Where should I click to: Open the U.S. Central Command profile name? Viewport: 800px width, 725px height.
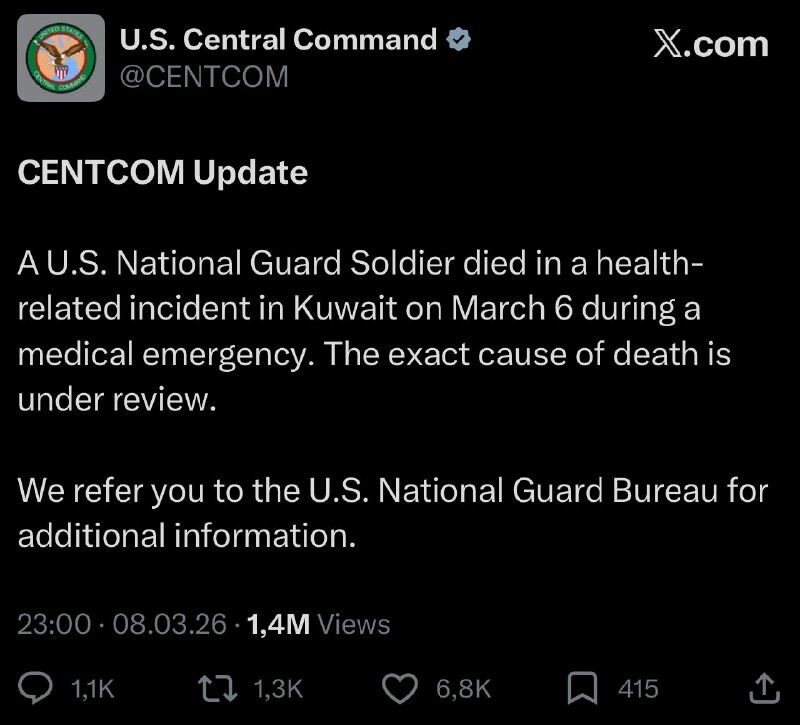(278, 40)
